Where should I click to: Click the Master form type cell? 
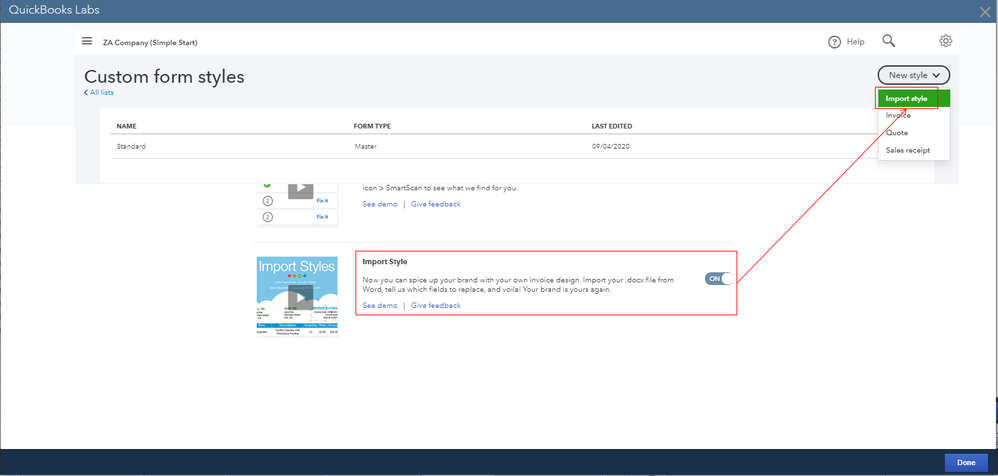click(366, 146)
